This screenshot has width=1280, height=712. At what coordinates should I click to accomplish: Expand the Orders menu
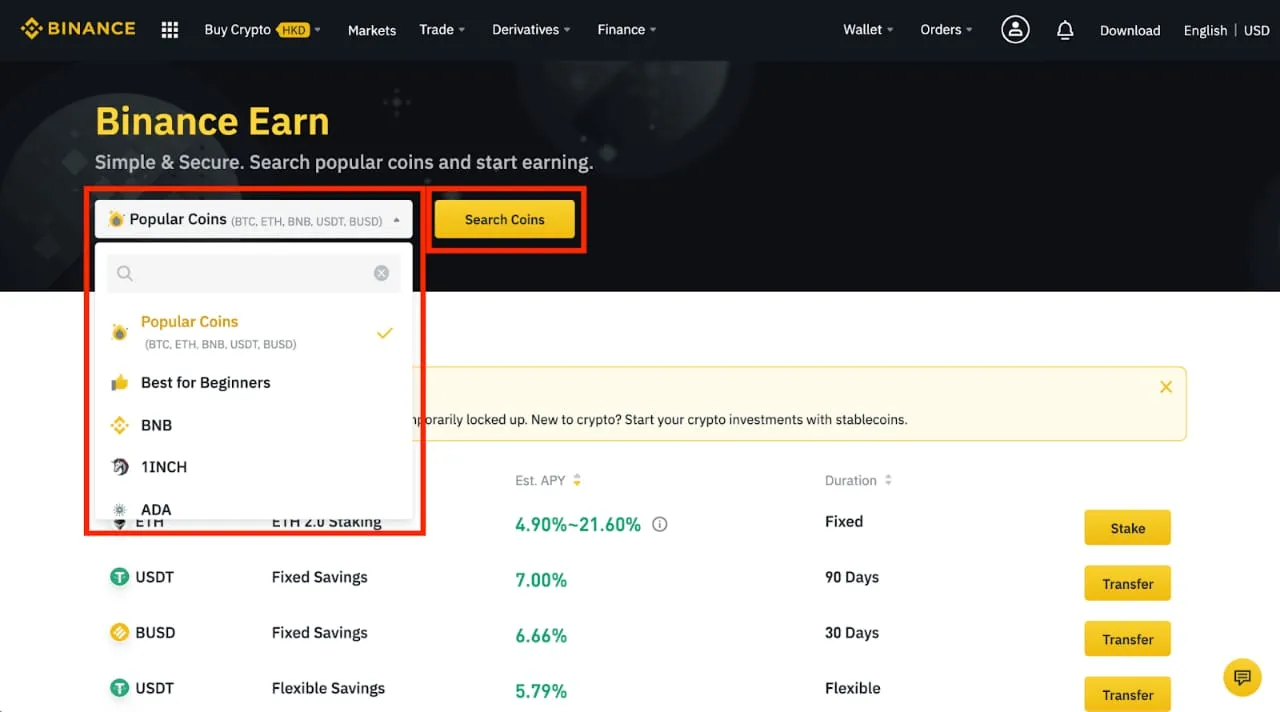946,30
